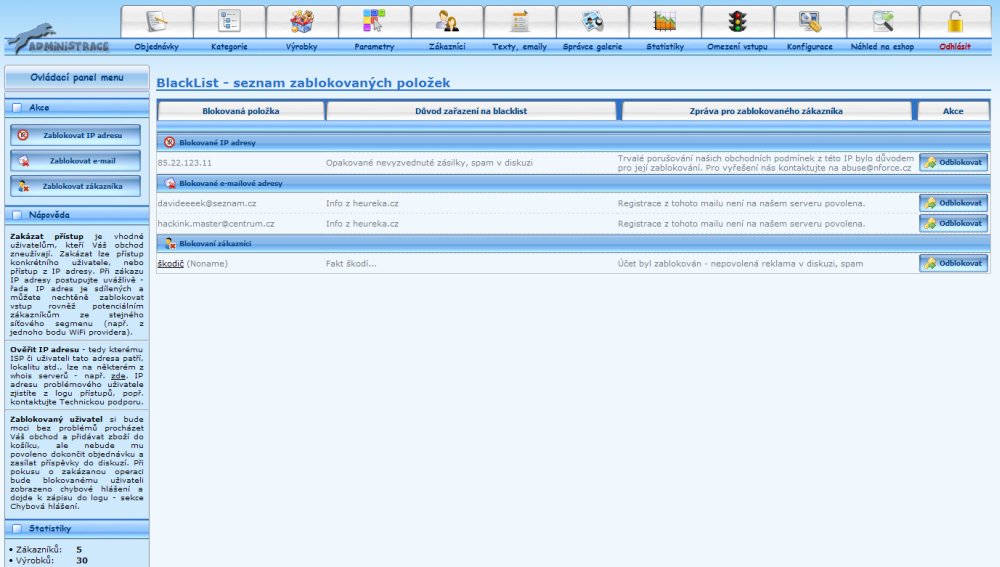The image size is (1000, 567).
Task: Click the Blokovaná položka column header
Action: point(241,111)
